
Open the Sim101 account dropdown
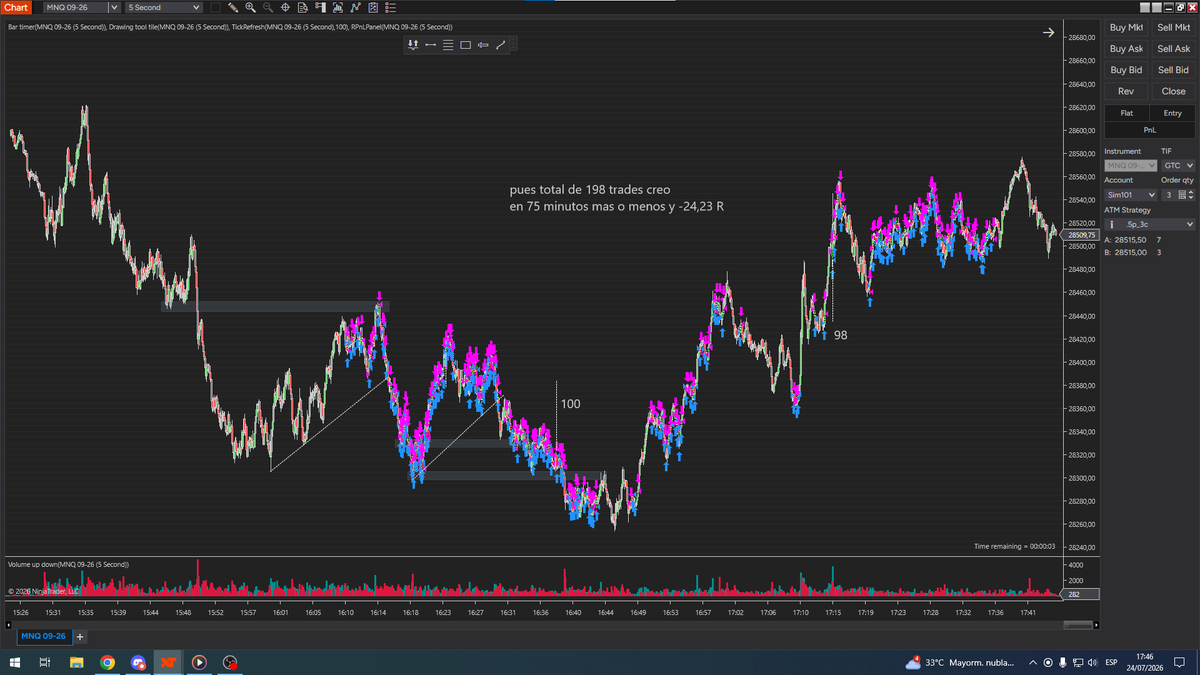point(1131,195)
